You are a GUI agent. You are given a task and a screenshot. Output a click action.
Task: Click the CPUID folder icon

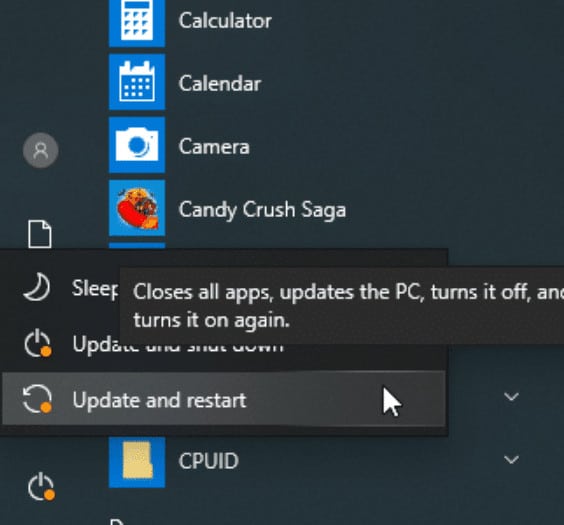coord(137,461)
